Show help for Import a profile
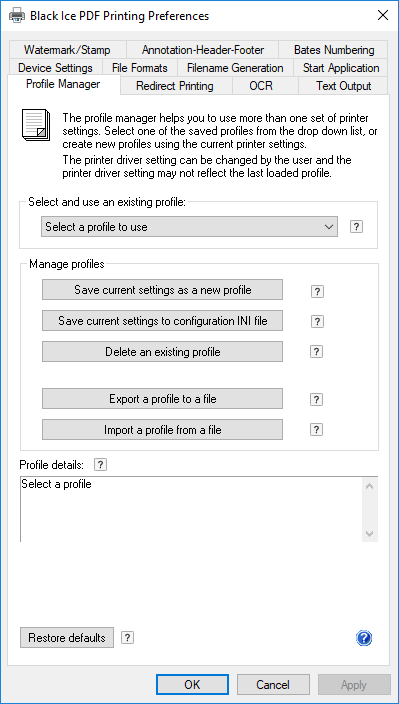The height and width of the screenshot is (704, 399). coord(316,430)
